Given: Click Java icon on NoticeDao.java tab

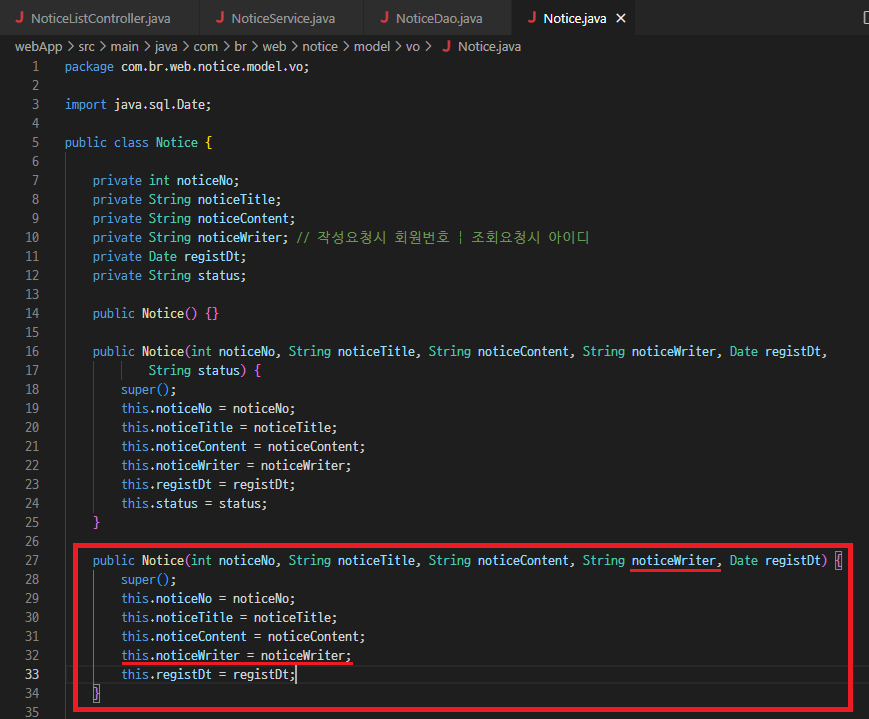Looking at the screenshot, I should [x=385, y=18].
